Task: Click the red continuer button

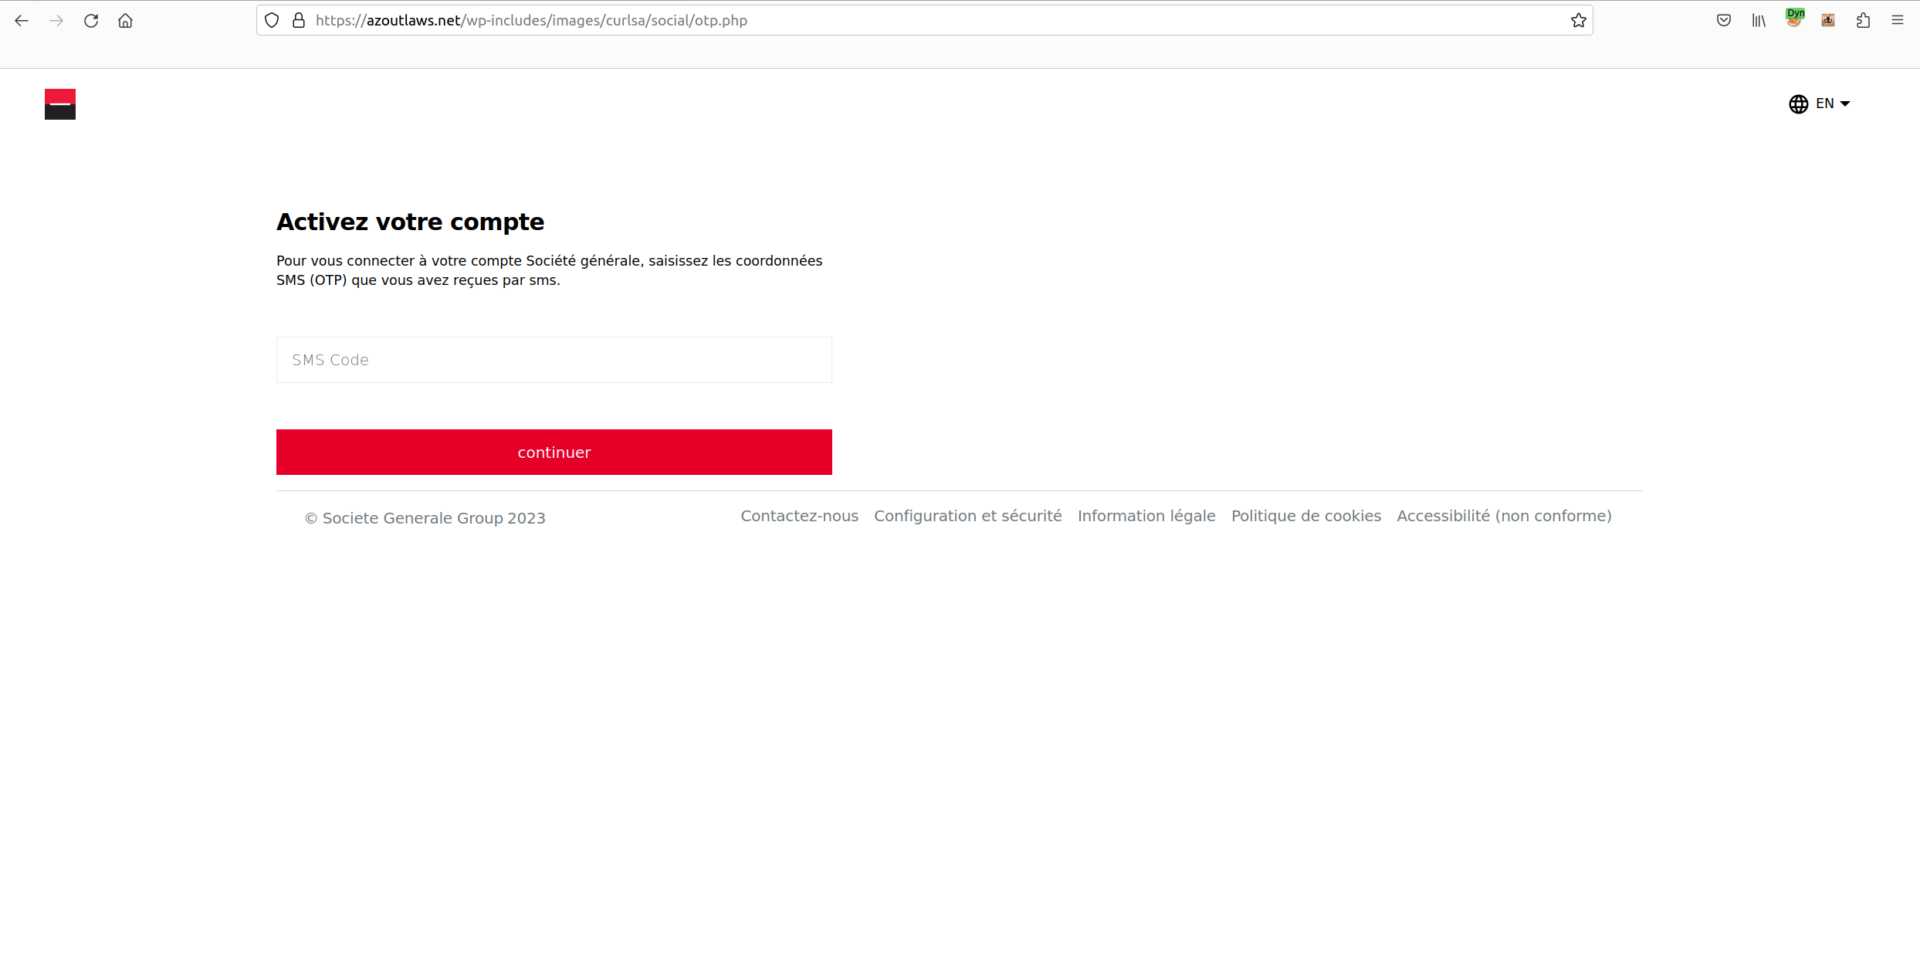Action: click(x=554, y=452)
